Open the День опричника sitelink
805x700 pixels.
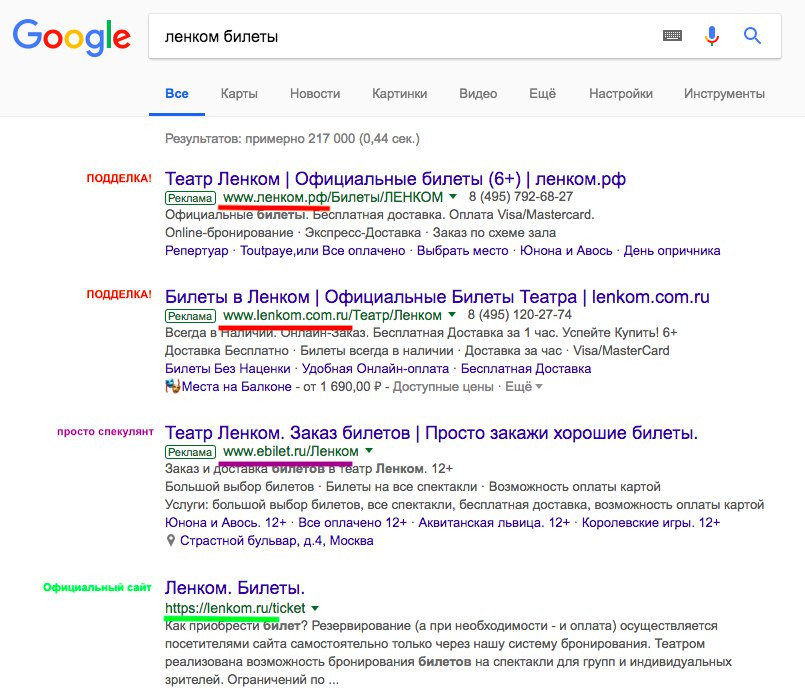[x=672, y=251]
